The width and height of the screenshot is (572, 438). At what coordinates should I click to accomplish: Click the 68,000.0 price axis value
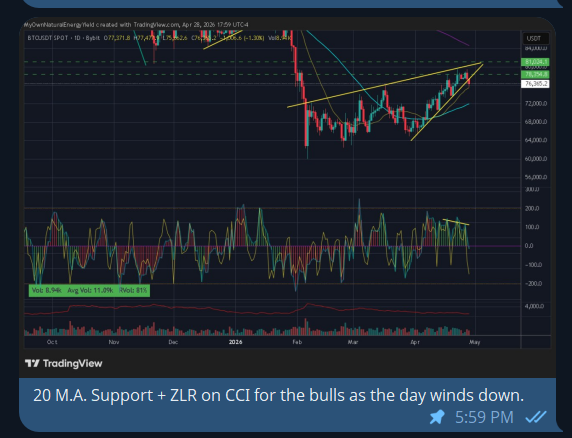(x=536, y=121)
